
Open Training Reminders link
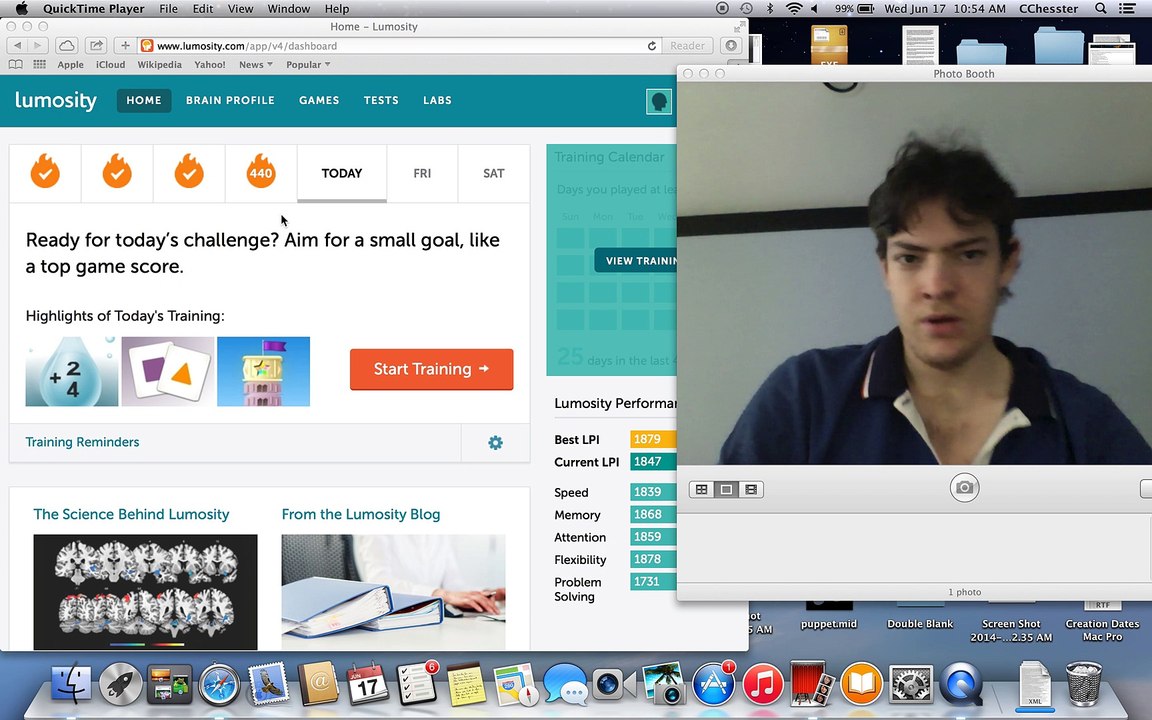[82, 442]
